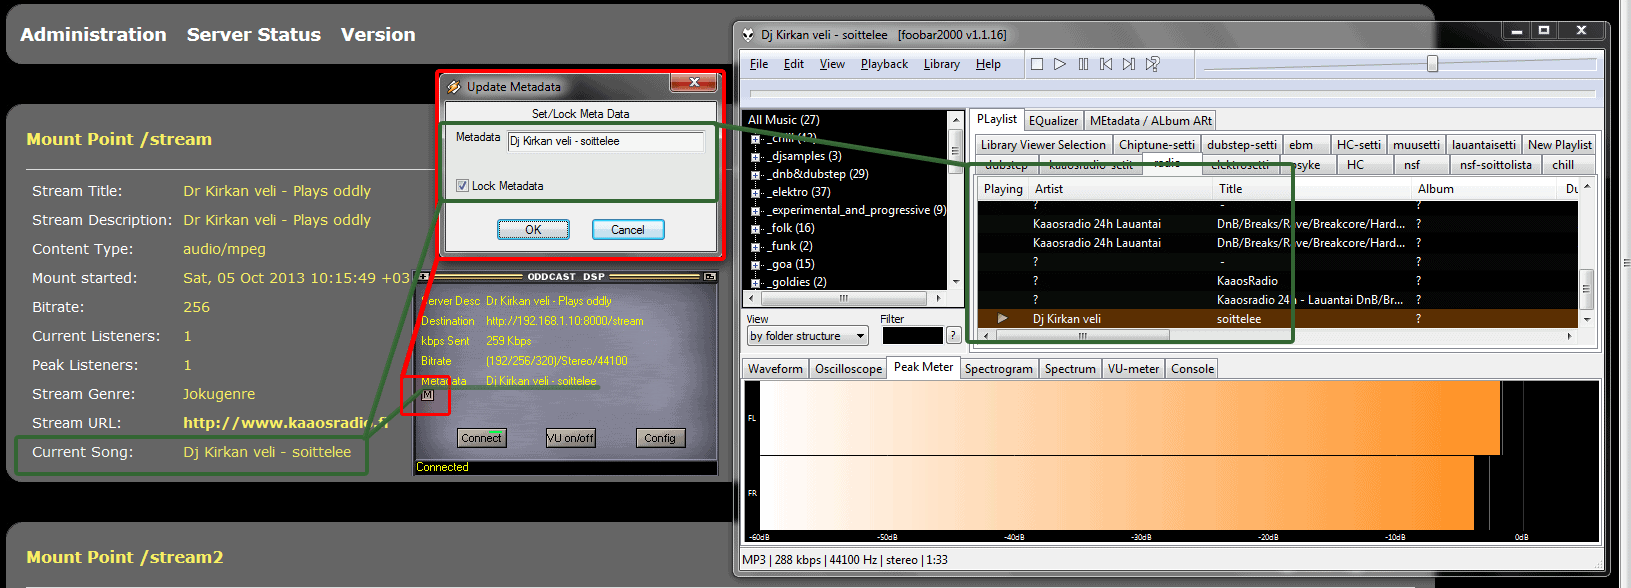The width and height of the screenshot is (1631, 588).
Task: Close the Update Metadata dialog
Action: coord(695,83)
